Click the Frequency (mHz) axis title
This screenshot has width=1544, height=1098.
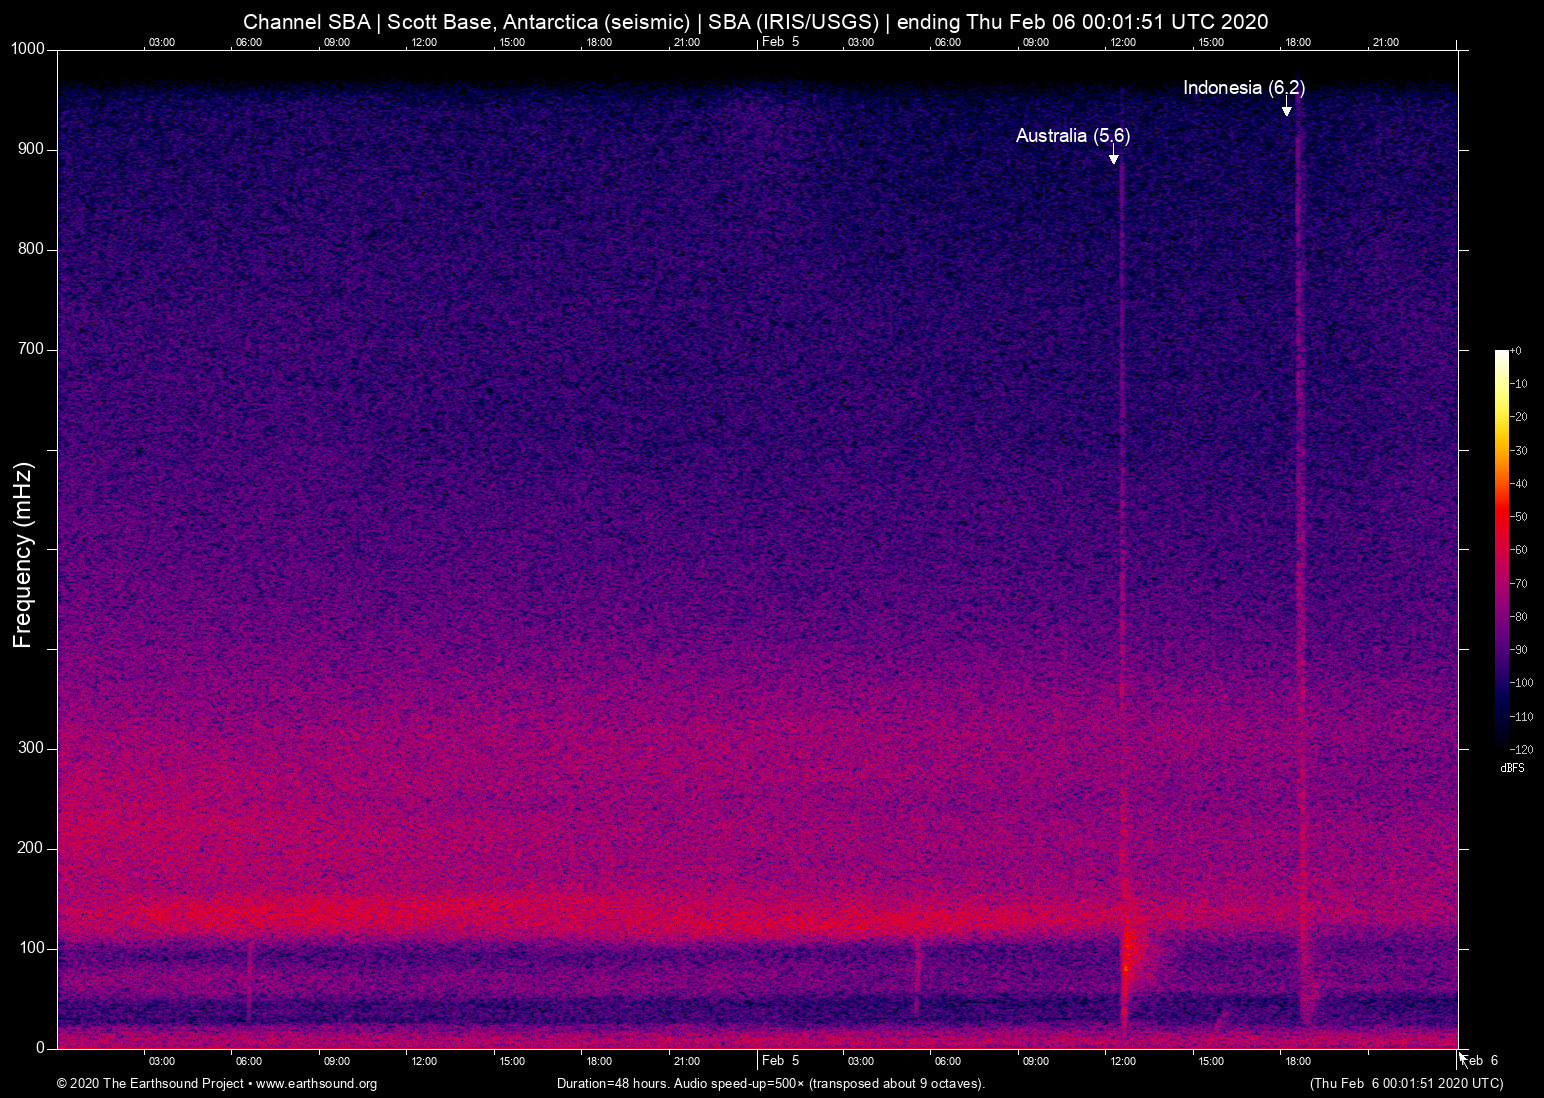[x=23, y=555]
